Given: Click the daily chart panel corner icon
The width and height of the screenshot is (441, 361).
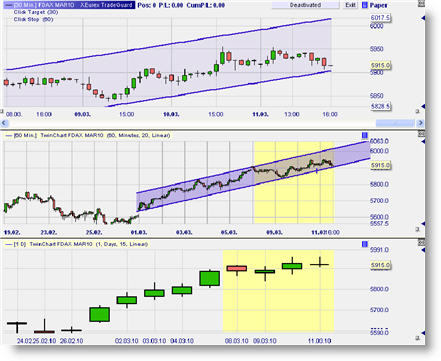Looking at the screenshot, I should 421,243.
